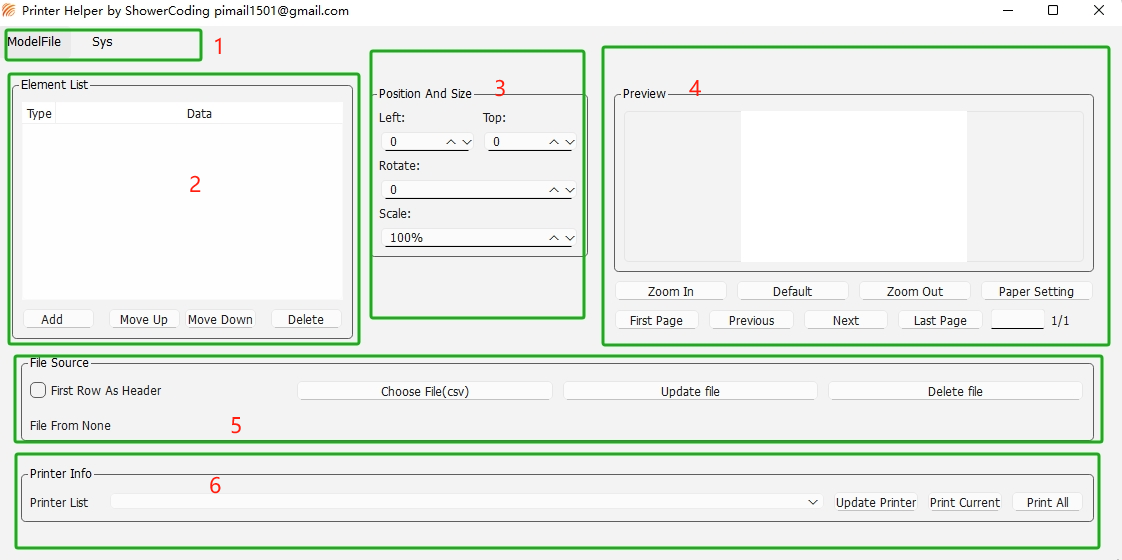Screen dimensions: 1122x560
Task: Click the Type column header
Action: 39,114
